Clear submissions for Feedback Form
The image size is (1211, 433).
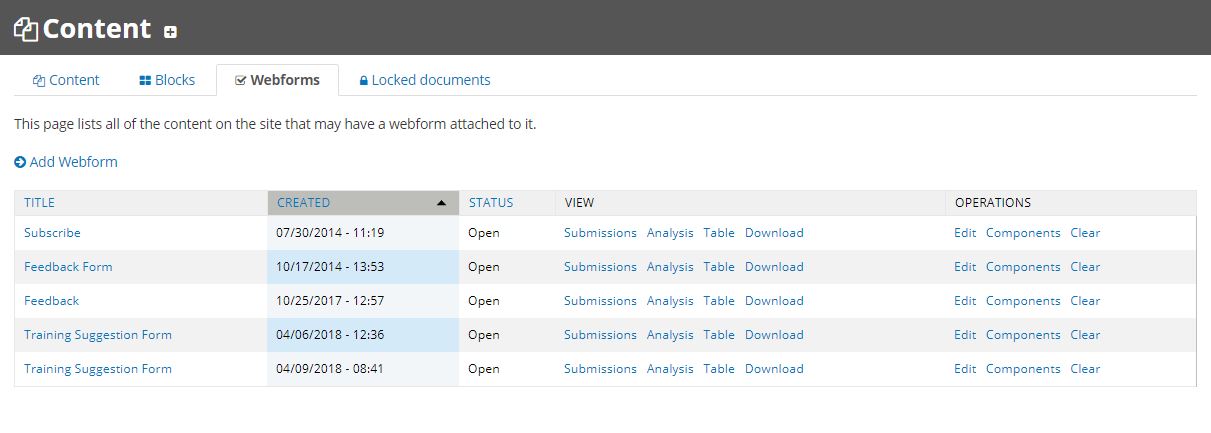(x=1085, y=267)
